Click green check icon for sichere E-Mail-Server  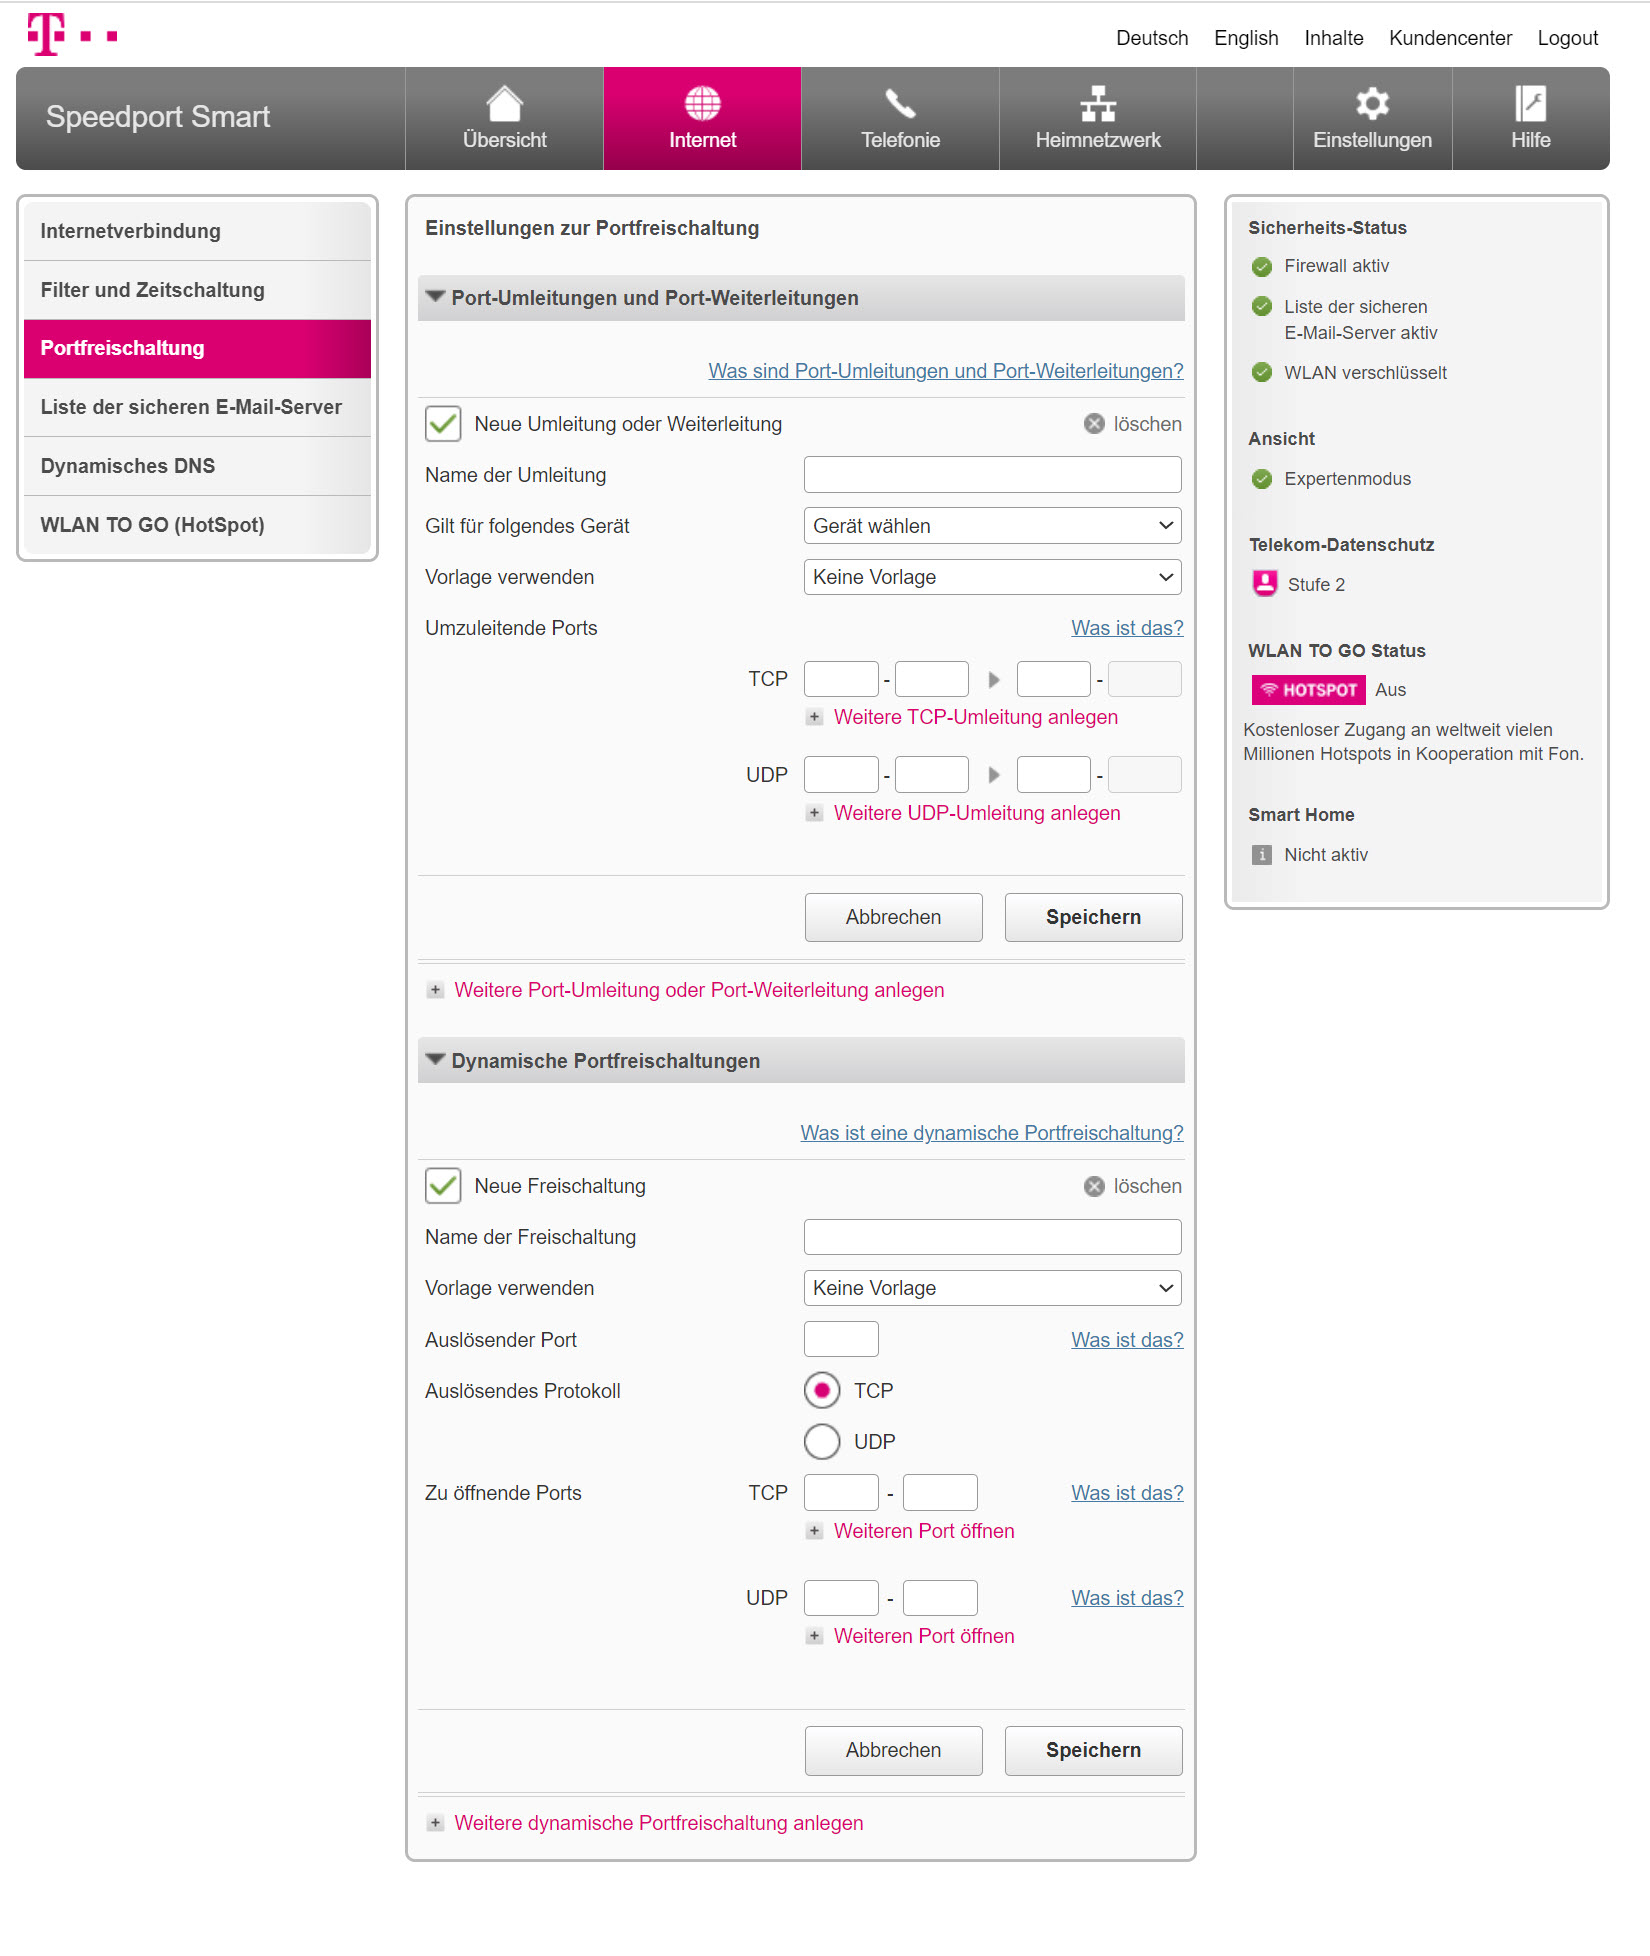[x=1262, y=306]
